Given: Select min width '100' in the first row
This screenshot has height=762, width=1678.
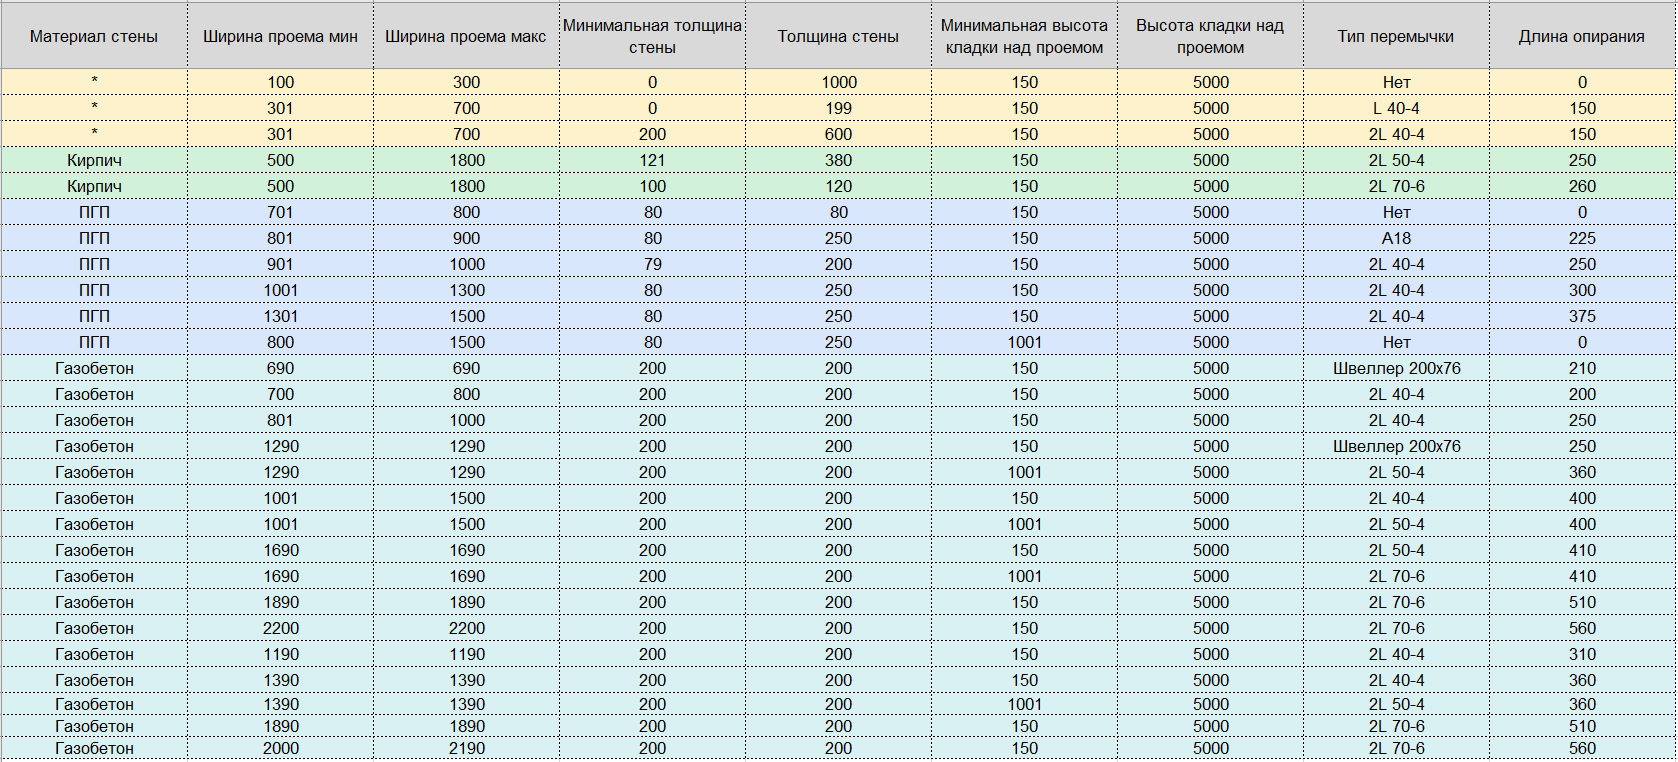Looking at the screenshot, I should click(280, 82).
